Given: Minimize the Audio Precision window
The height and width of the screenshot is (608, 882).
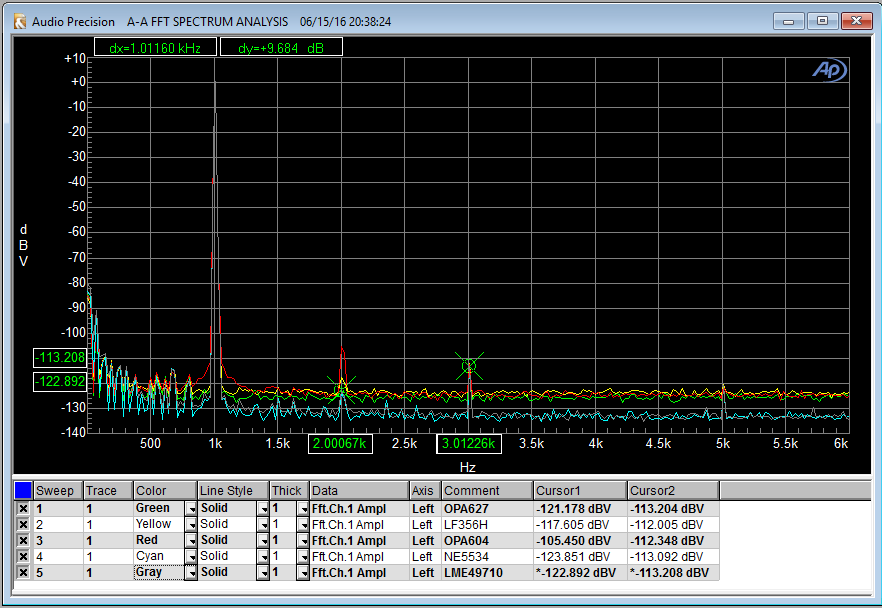Looking at the screenshot, I should pos(788,21).
